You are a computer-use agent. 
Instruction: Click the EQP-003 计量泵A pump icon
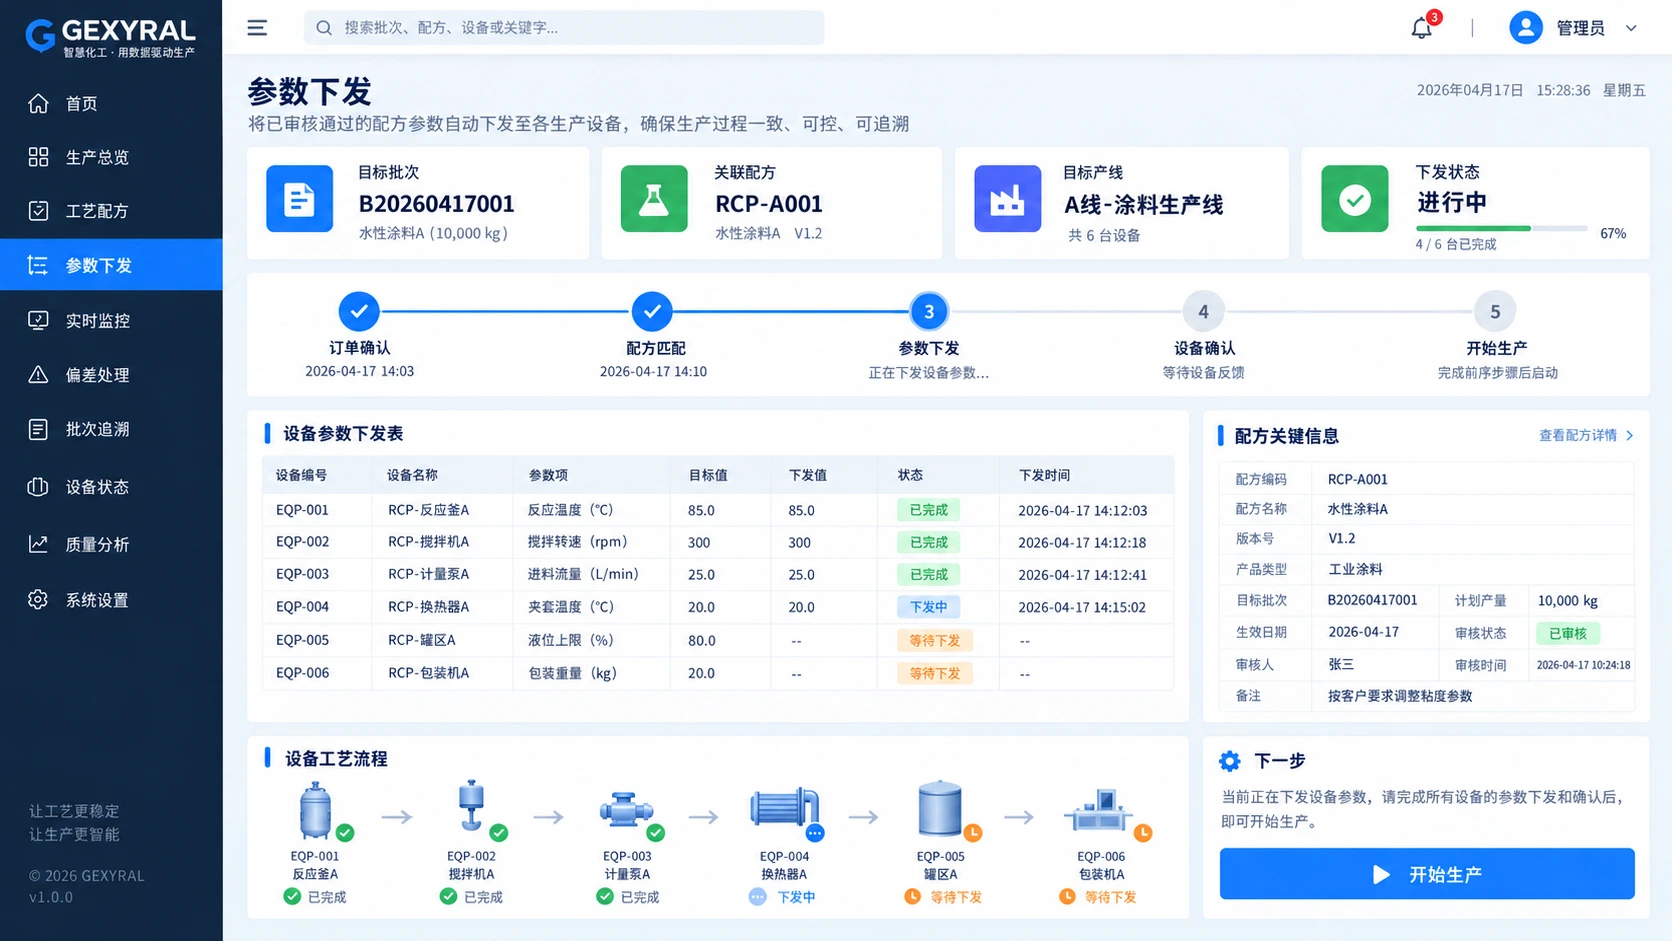[x=626, y=810]
